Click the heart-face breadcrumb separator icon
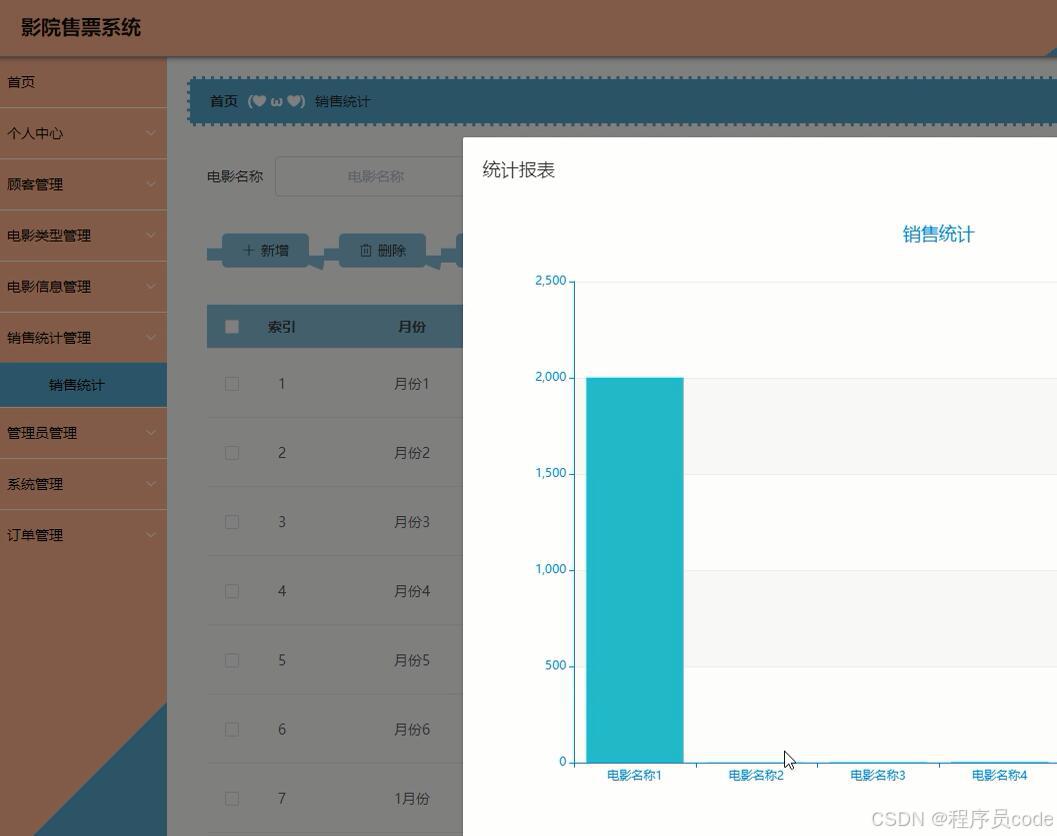 tap(276, 101)
